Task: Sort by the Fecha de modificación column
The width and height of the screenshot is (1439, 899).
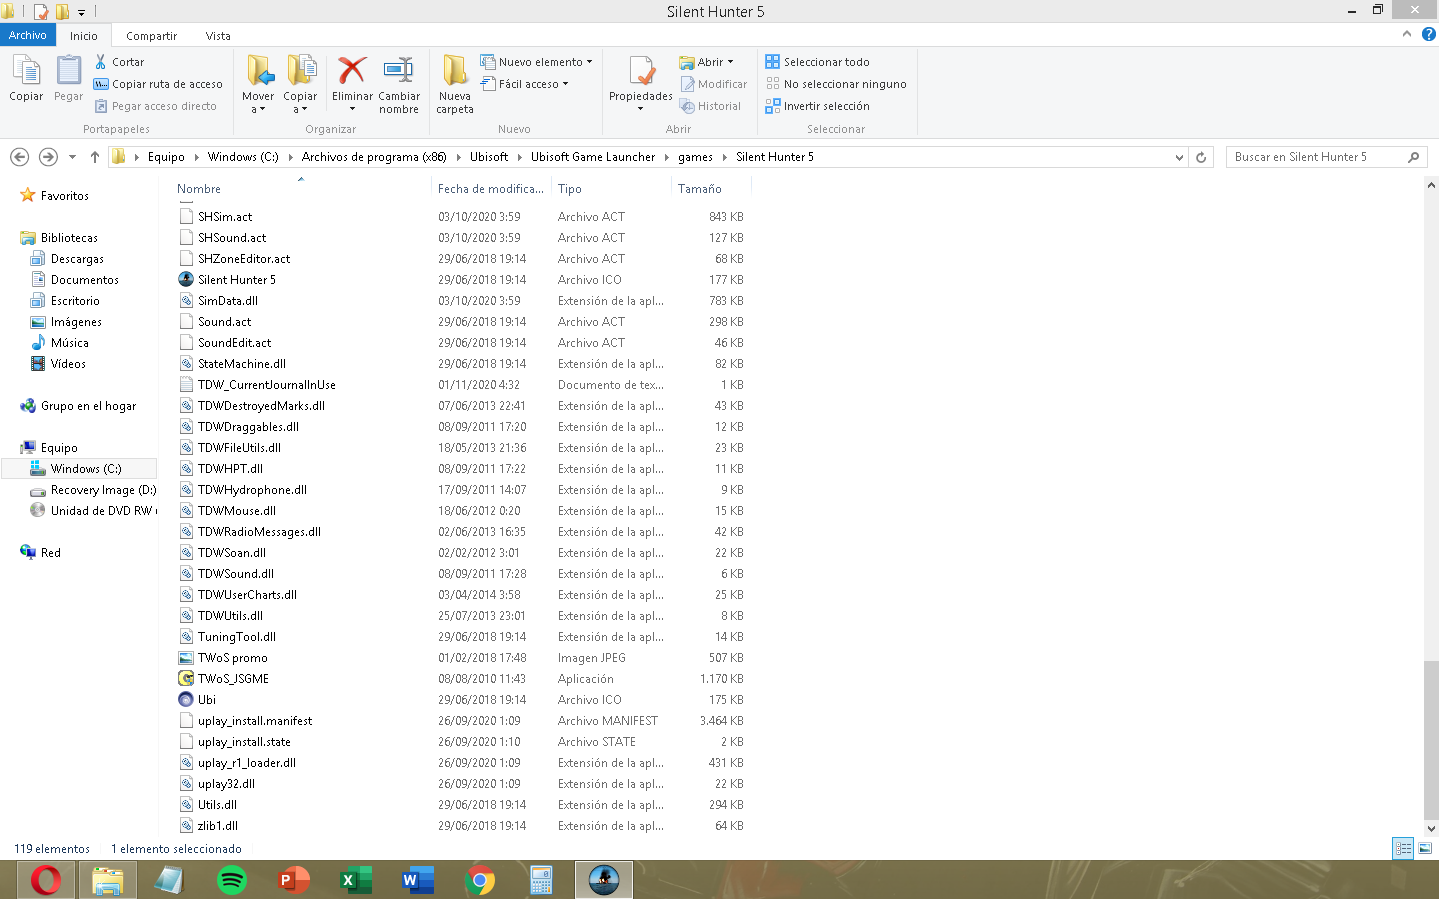Action: tap(491, 189)
